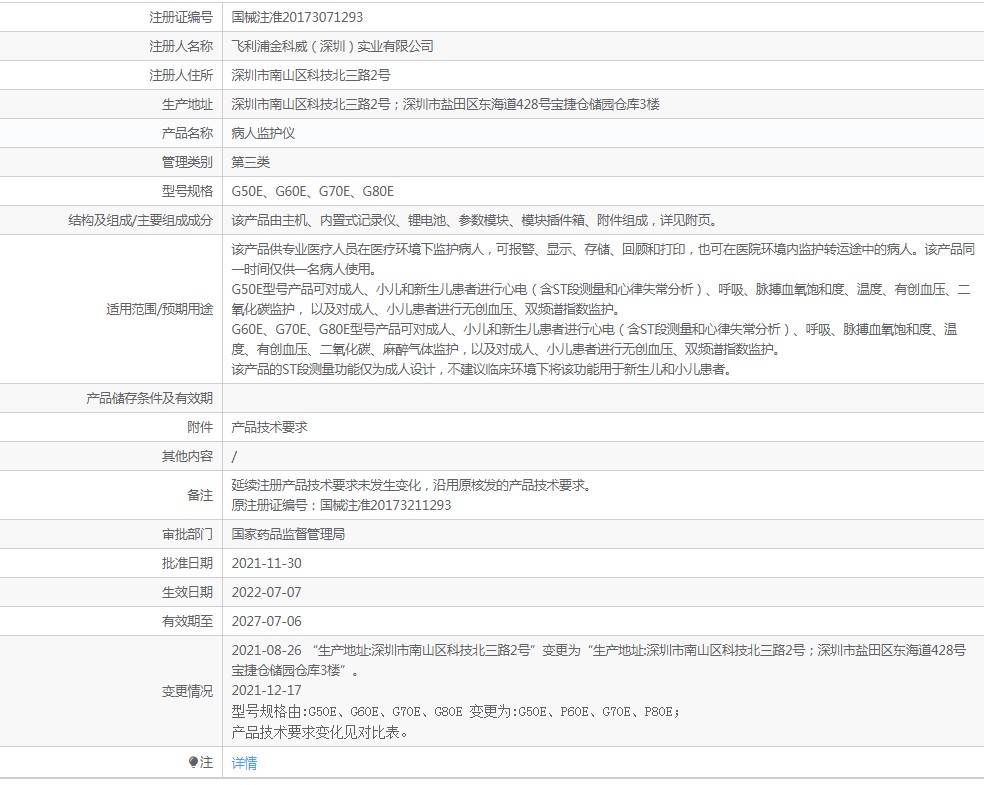The image size is (984, 785).
Task: Click the 注册人名称 label
Action: [x=181, y=46]
